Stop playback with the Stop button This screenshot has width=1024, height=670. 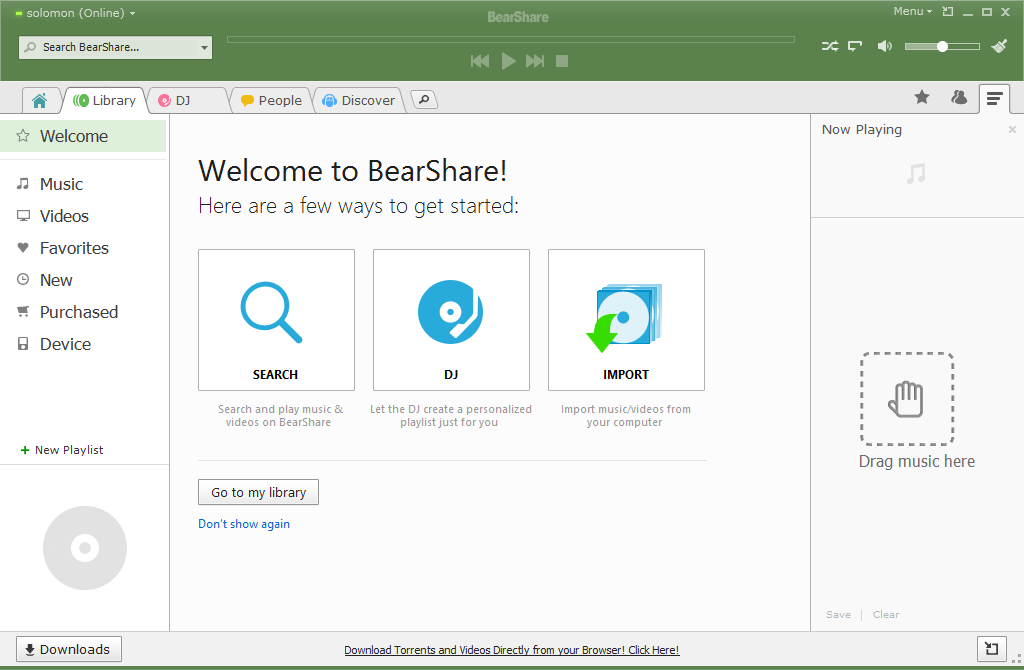562,61
